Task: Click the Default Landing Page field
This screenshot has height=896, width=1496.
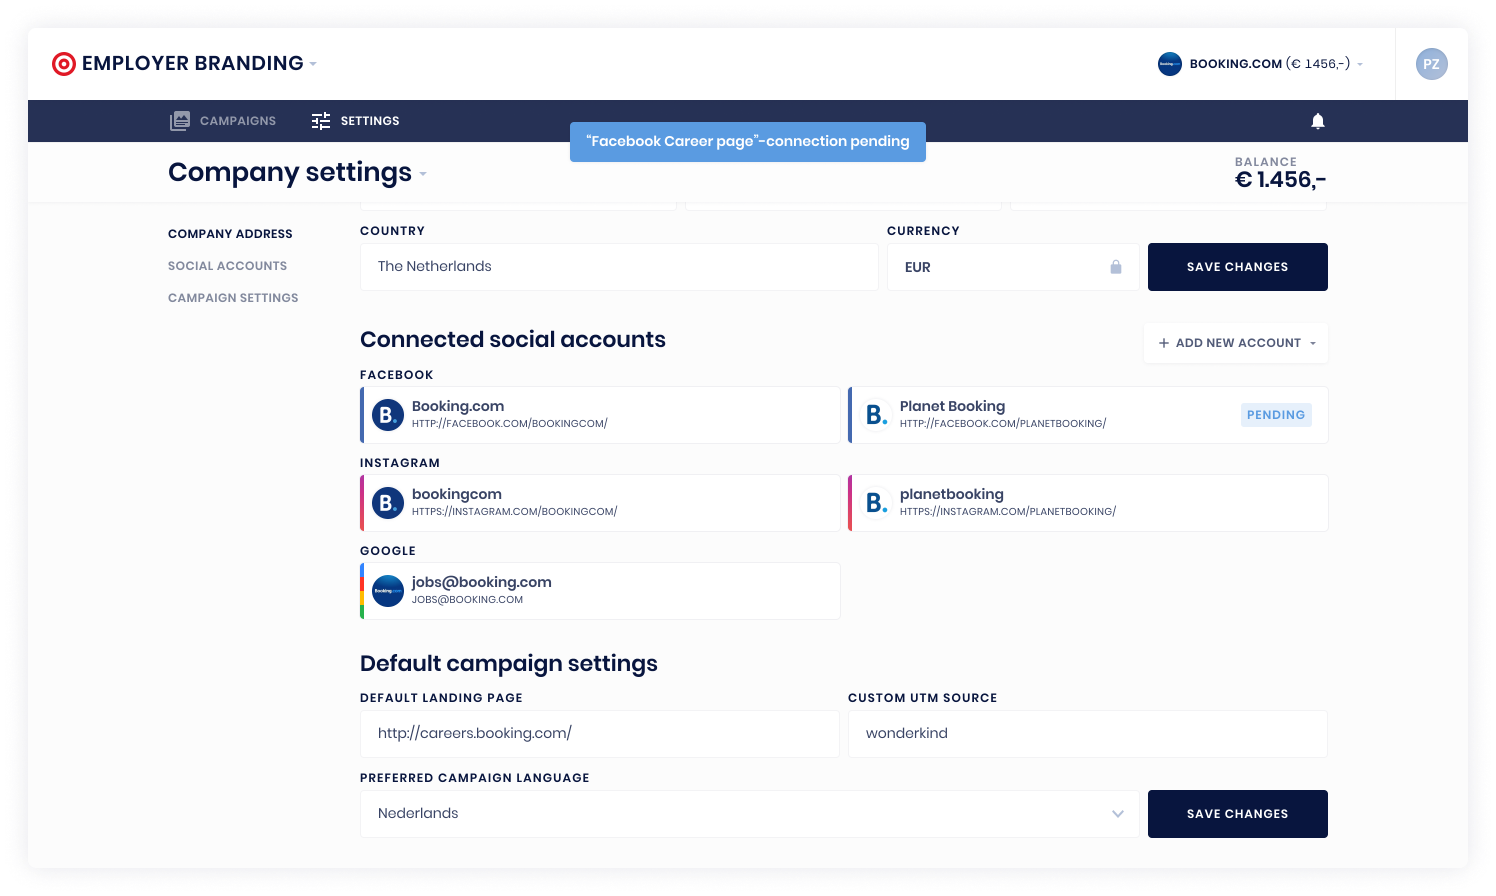Action: 600,734
